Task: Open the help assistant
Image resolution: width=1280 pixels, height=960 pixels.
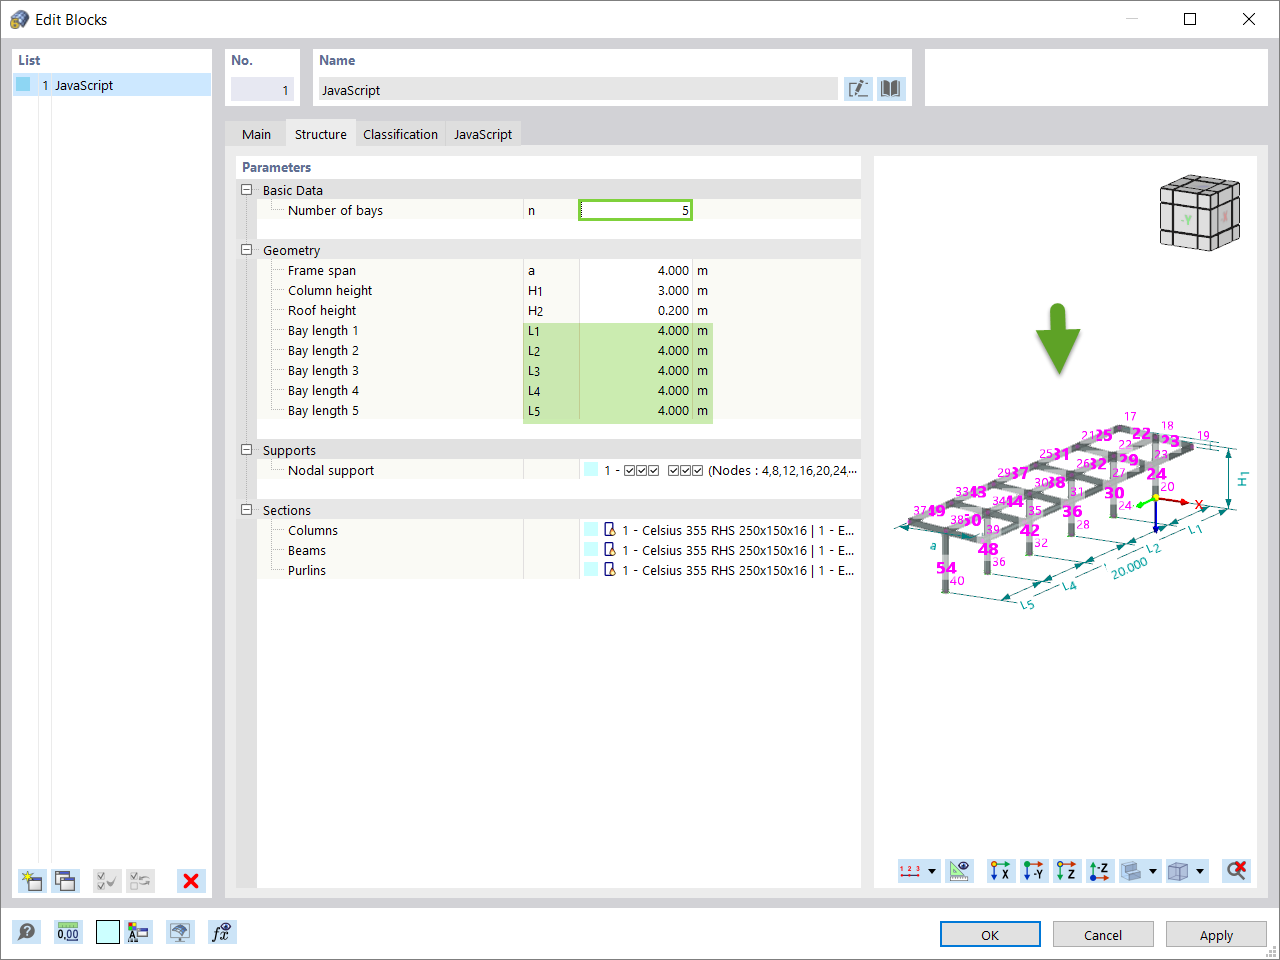Action: 27,931
